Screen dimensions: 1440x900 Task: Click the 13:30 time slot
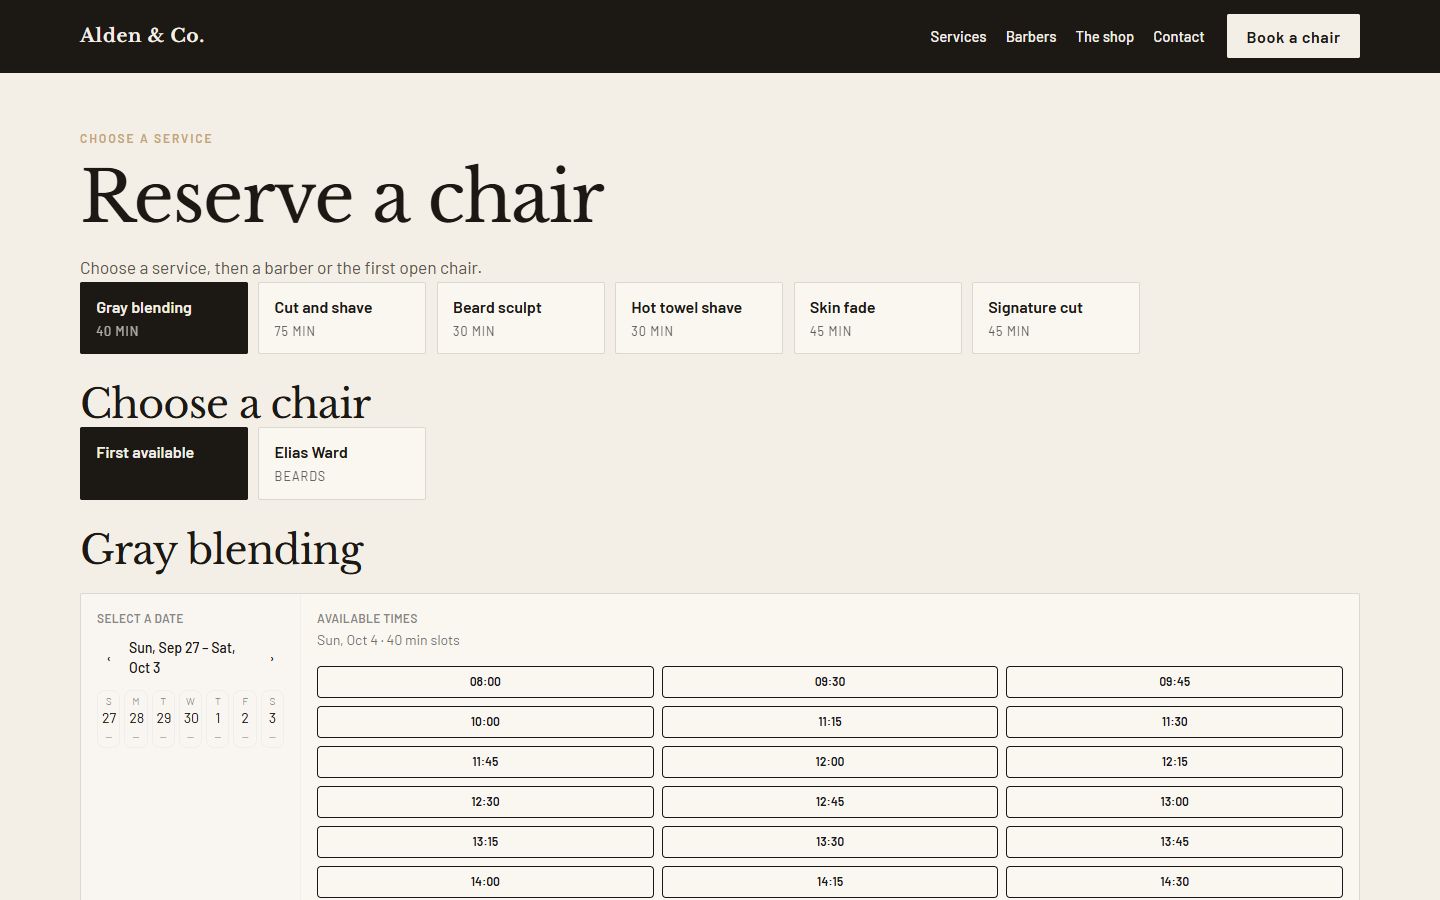(x=830, y=842)
